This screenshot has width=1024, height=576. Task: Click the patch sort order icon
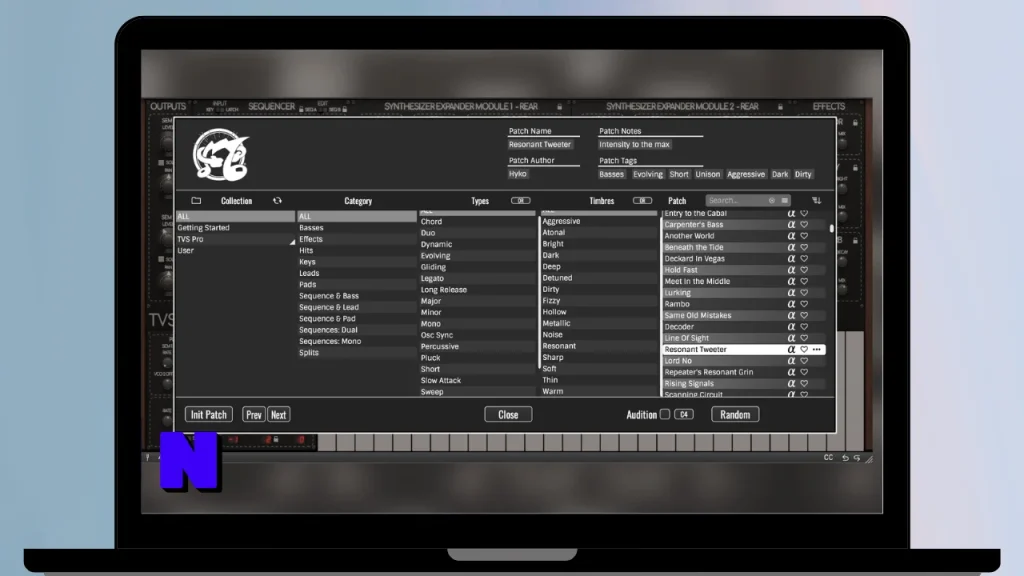point(816,200)
